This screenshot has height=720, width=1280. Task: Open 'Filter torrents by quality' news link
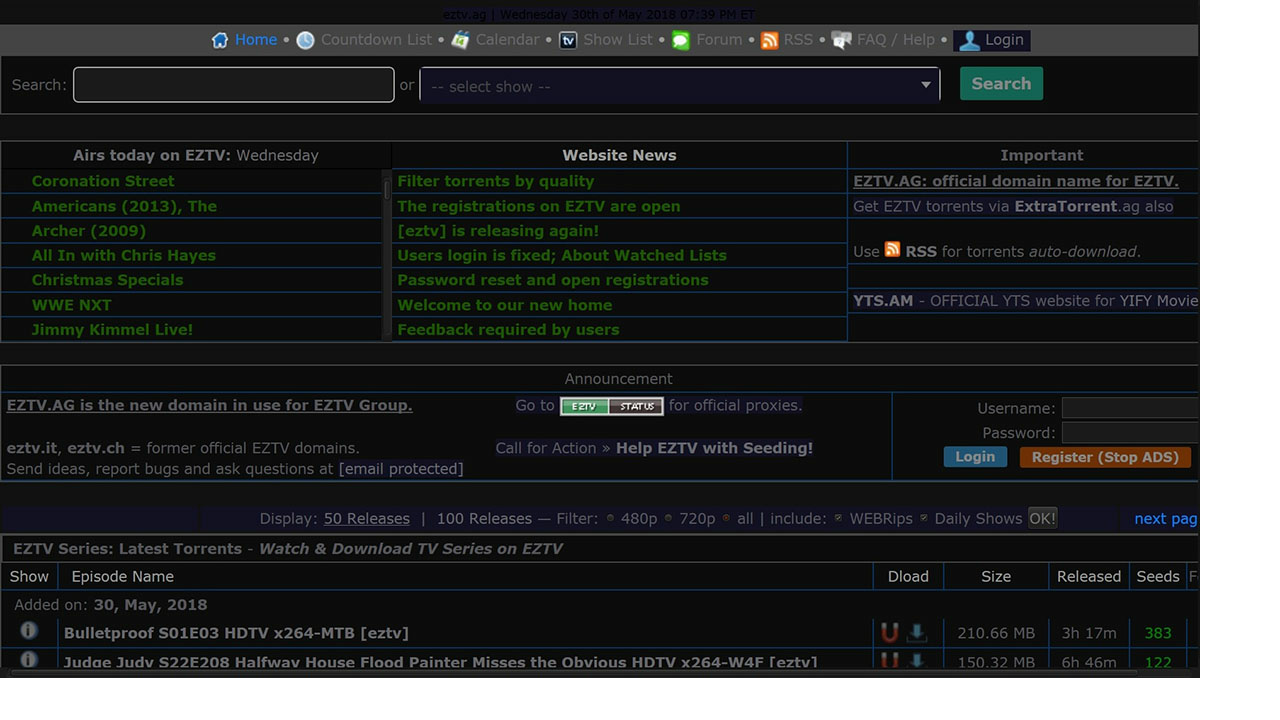click(x=496, y=181)
